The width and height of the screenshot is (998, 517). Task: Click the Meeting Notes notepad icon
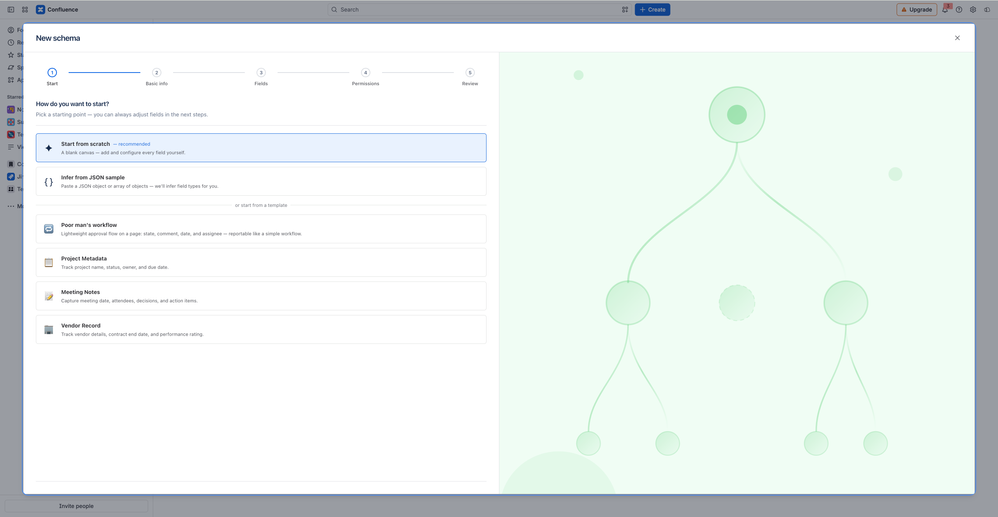pos(48,296)
